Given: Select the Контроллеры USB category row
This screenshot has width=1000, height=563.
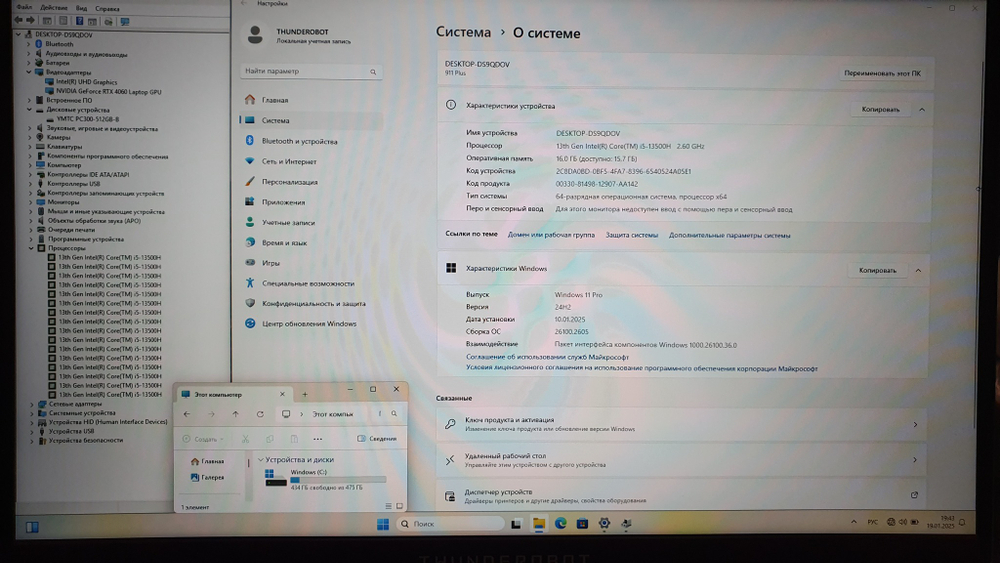Looking at the screenshot, I should [73, 184].
